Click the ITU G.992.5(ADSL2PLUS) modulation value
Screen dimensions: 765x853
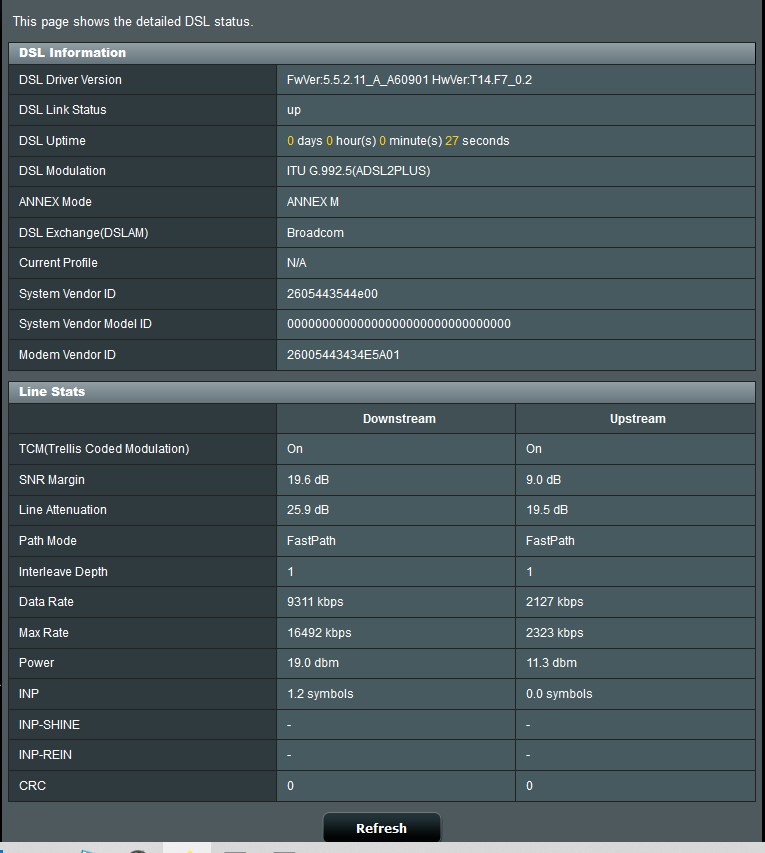coord(358,171)
